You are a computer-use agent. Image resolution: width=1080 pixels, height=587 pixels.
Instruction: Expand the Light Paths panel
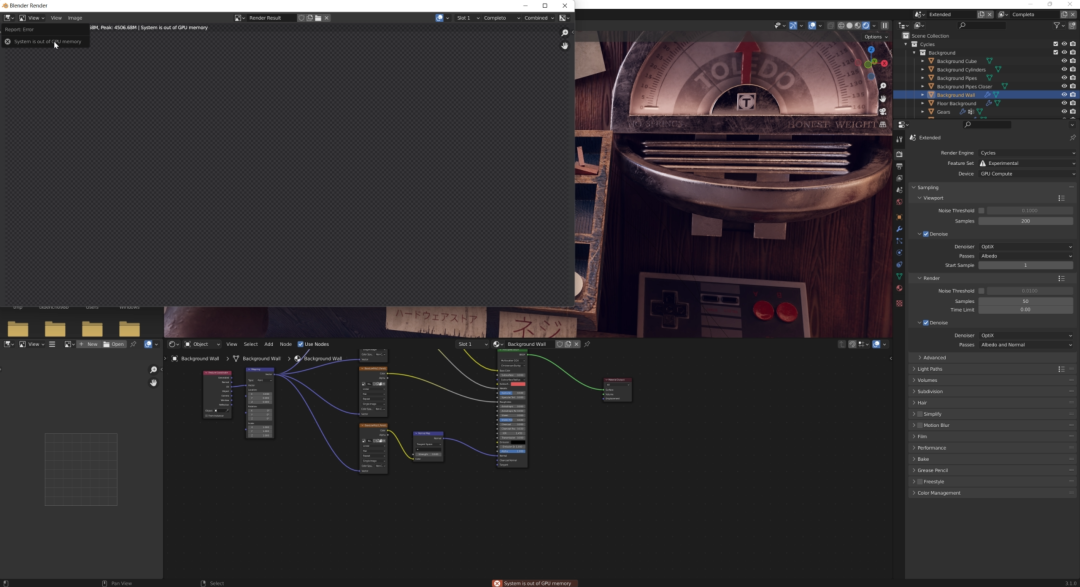coord(930,369)
